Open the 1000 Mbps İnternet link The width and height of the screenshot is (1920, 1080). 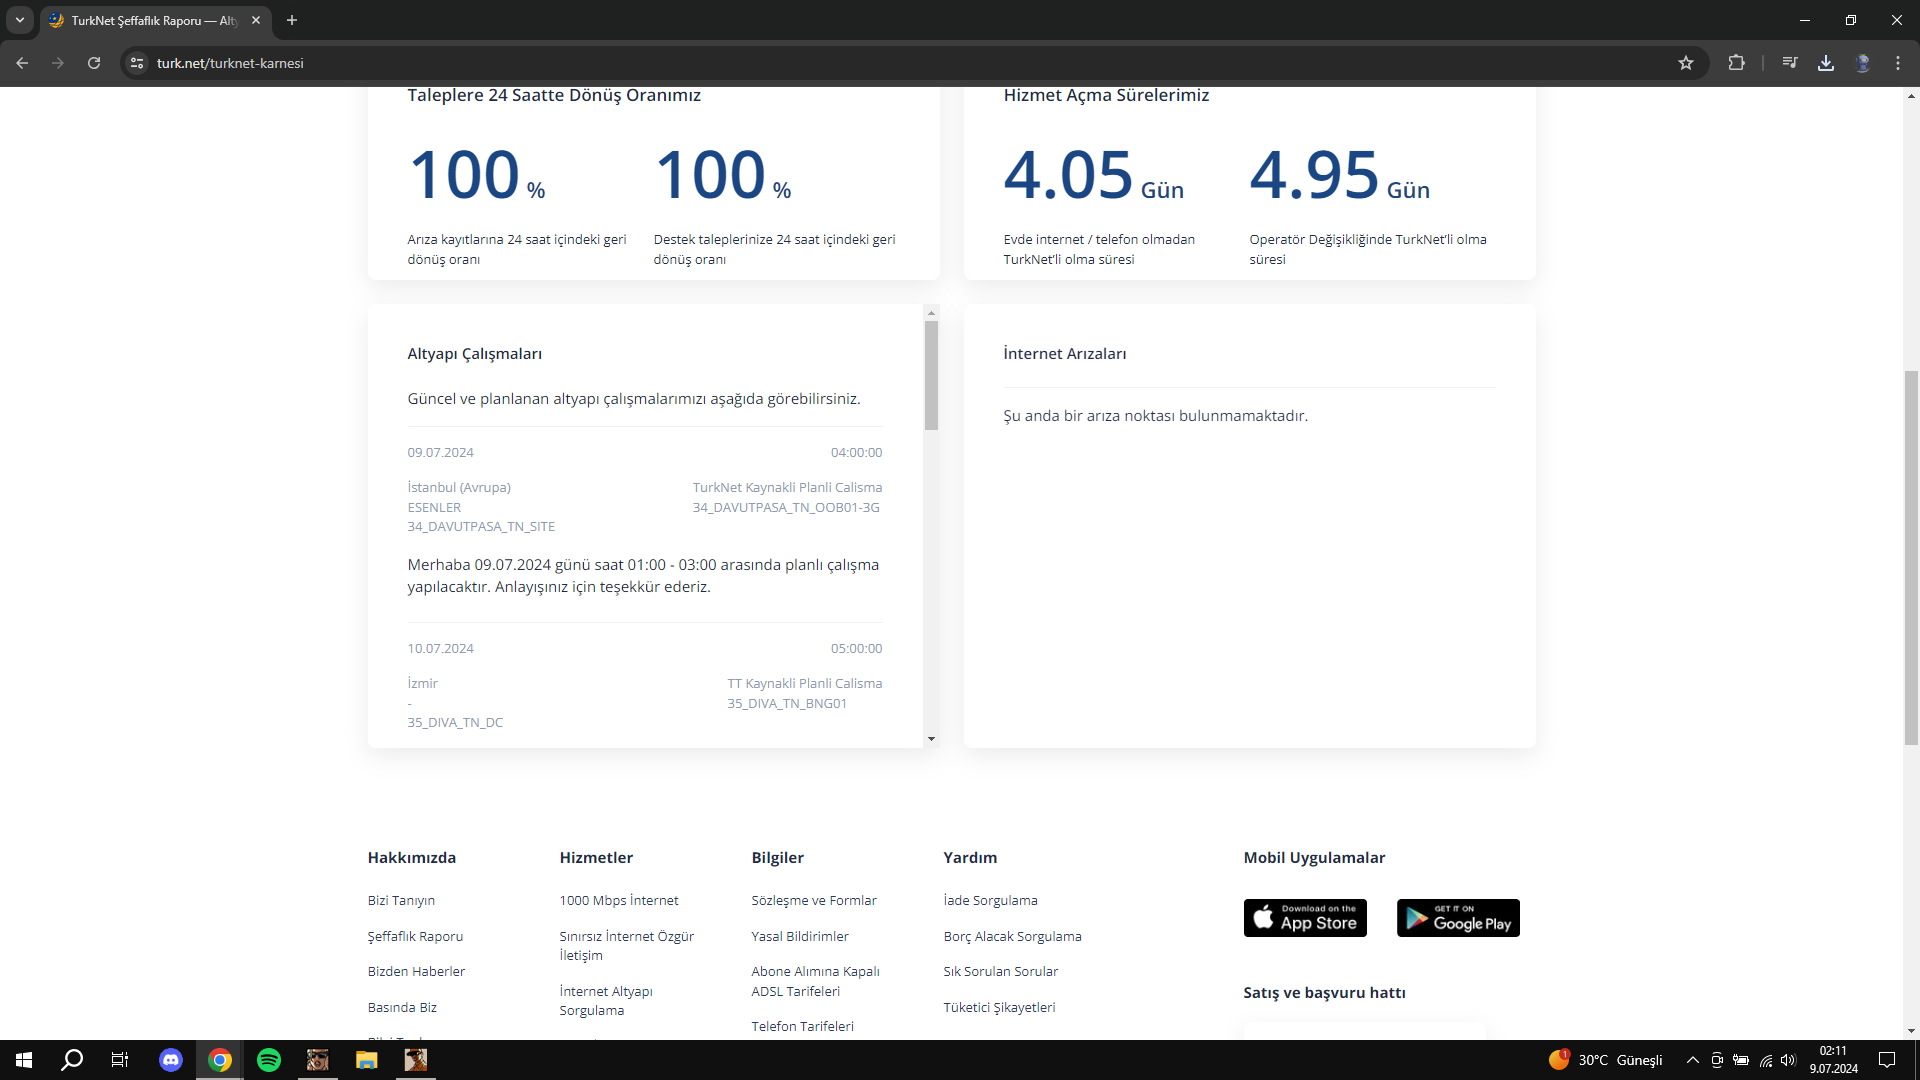click(x=619, y=900)
